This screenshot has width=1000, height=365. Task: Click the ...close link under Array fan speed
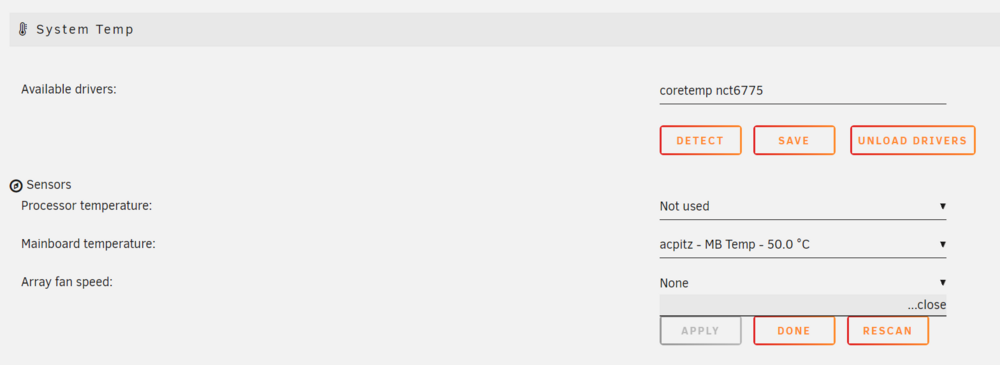[x=927, y=305]
